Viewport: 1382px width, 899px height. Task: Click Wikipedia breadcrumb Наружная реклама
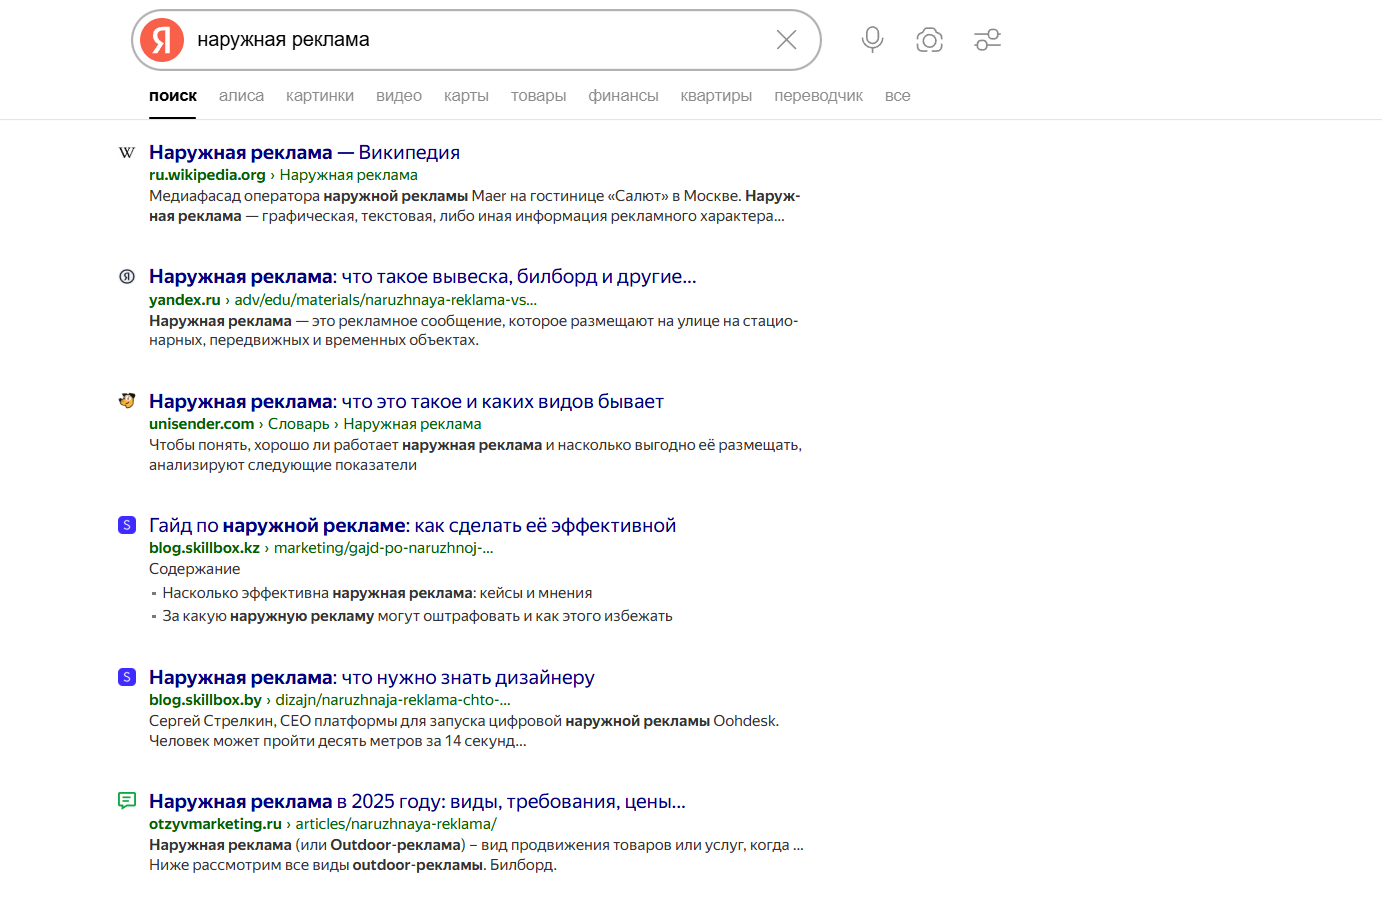(x=349, y=175)
